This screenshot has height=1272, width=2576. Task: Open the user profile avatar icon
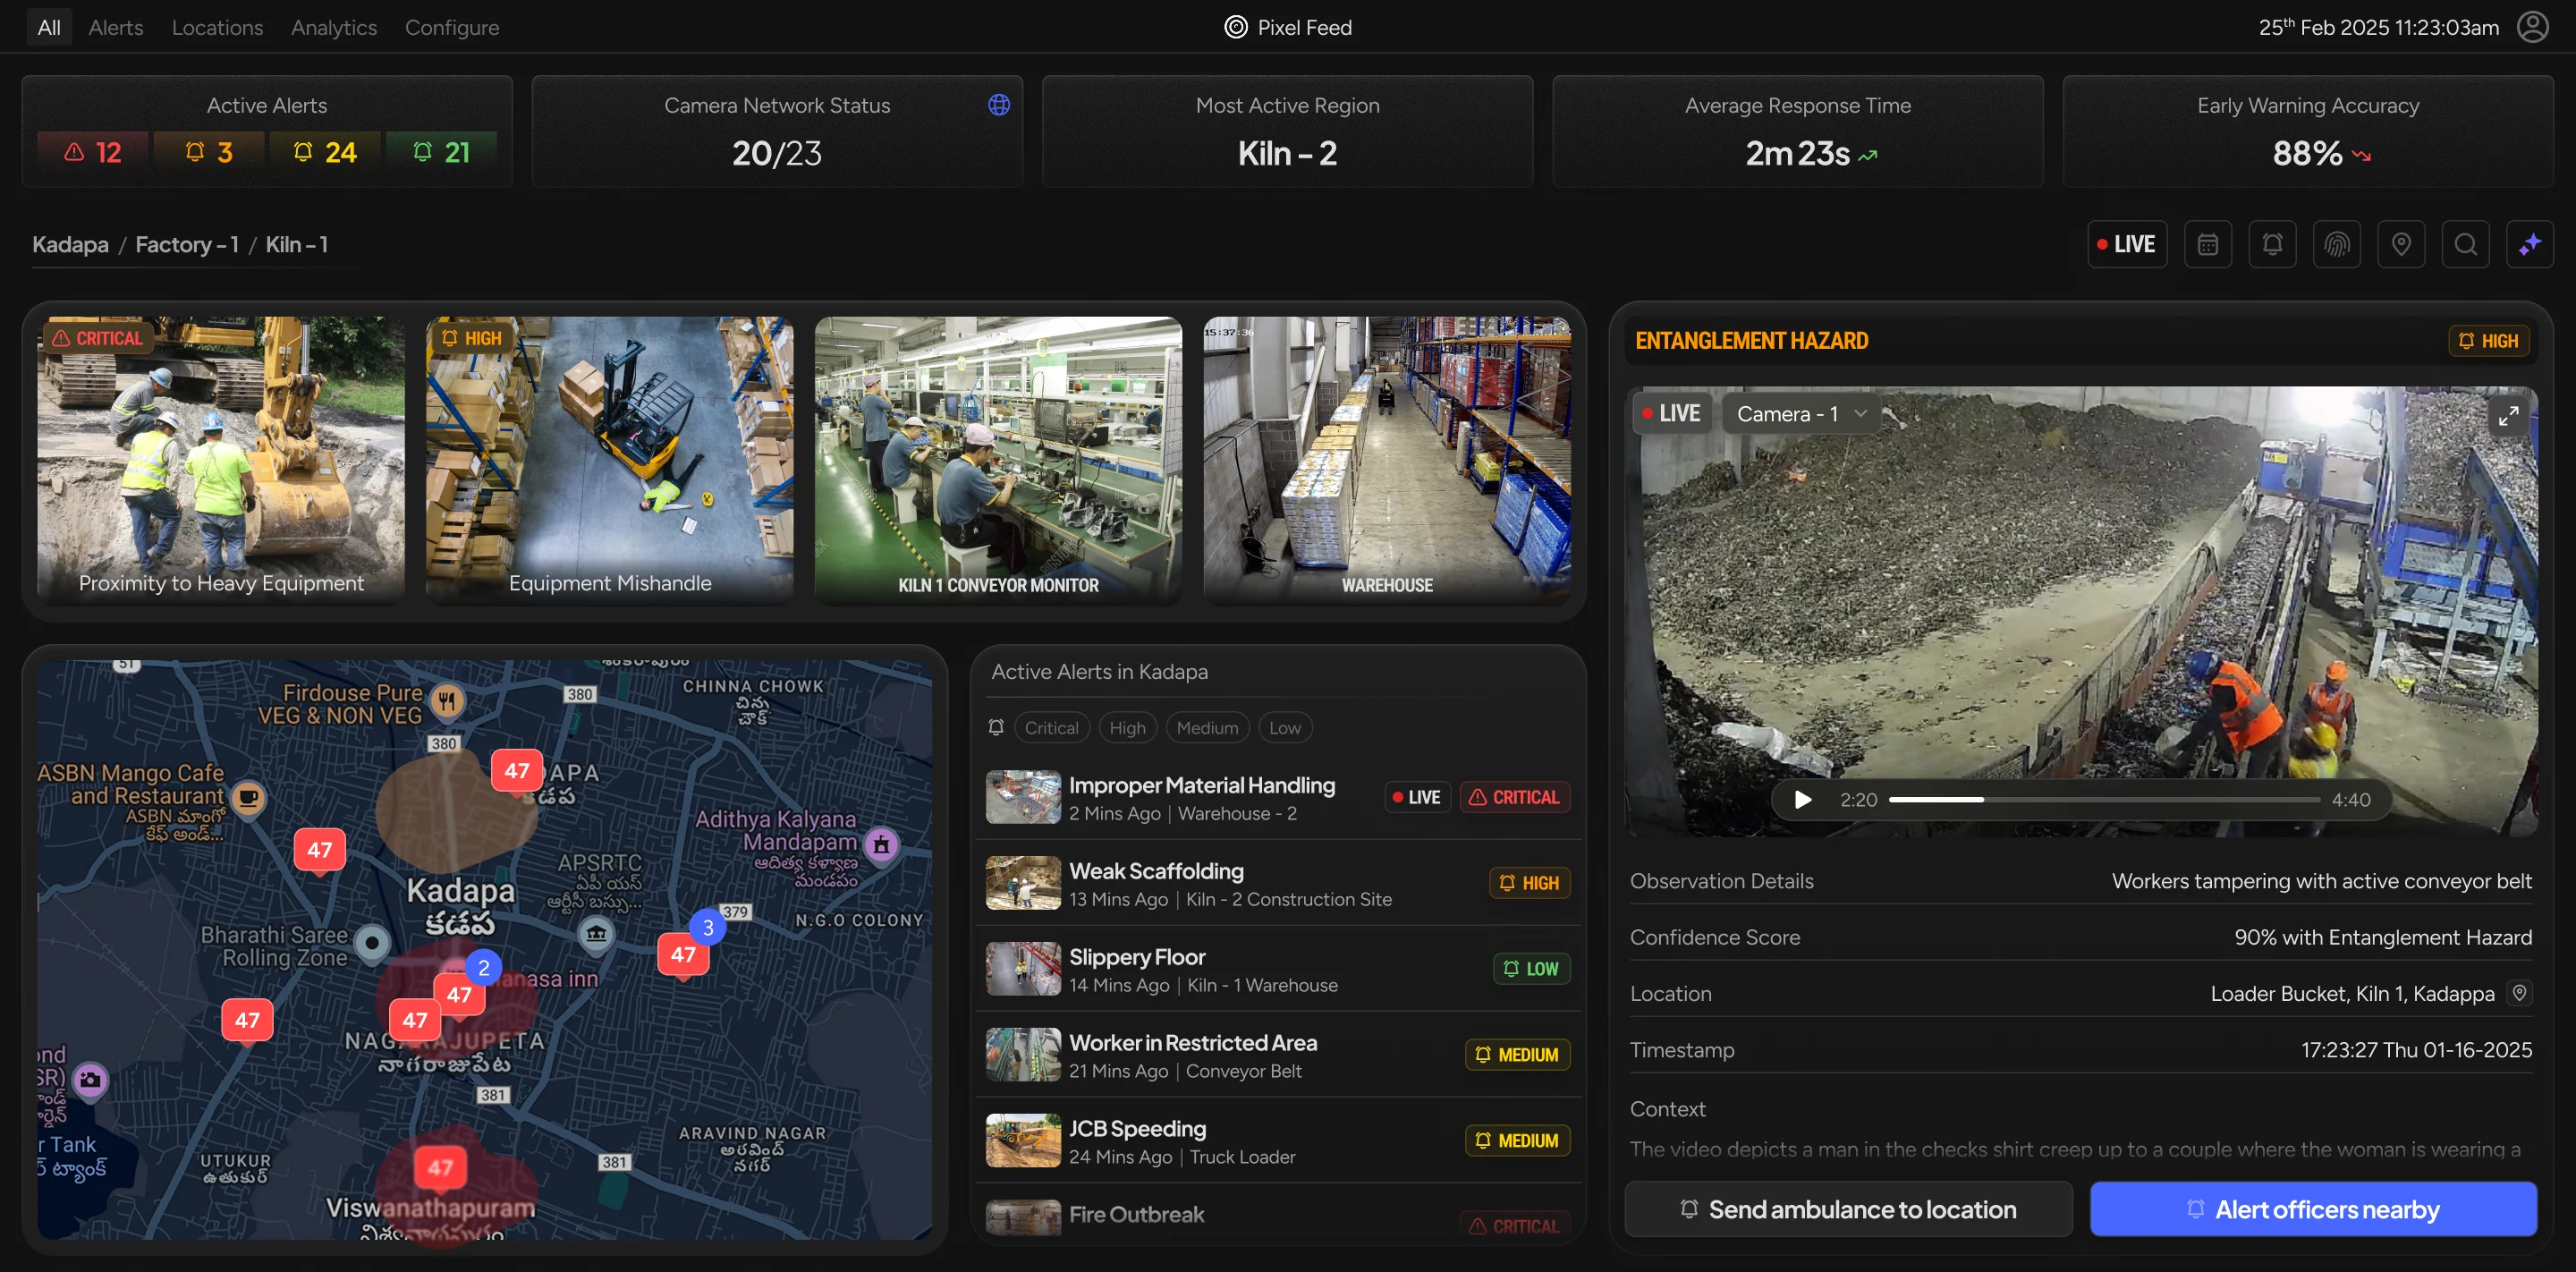coord(2533,26)
